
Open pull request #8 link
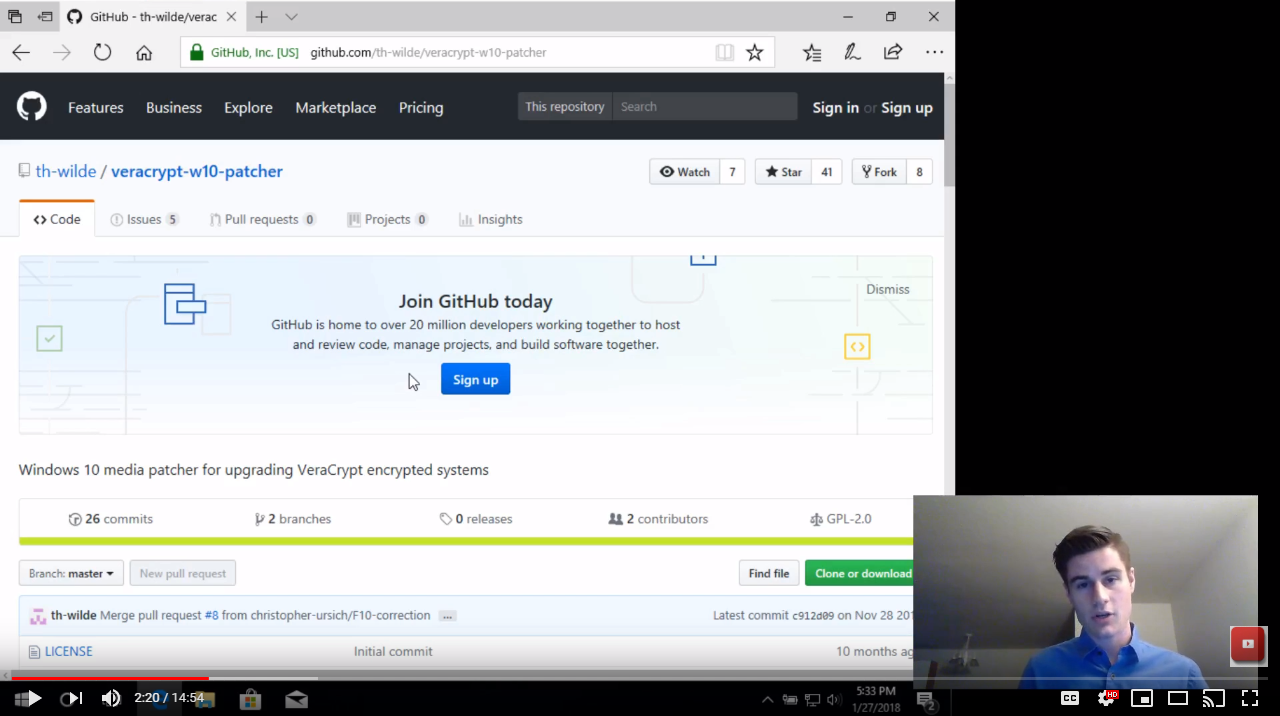(x=211, y=615)
